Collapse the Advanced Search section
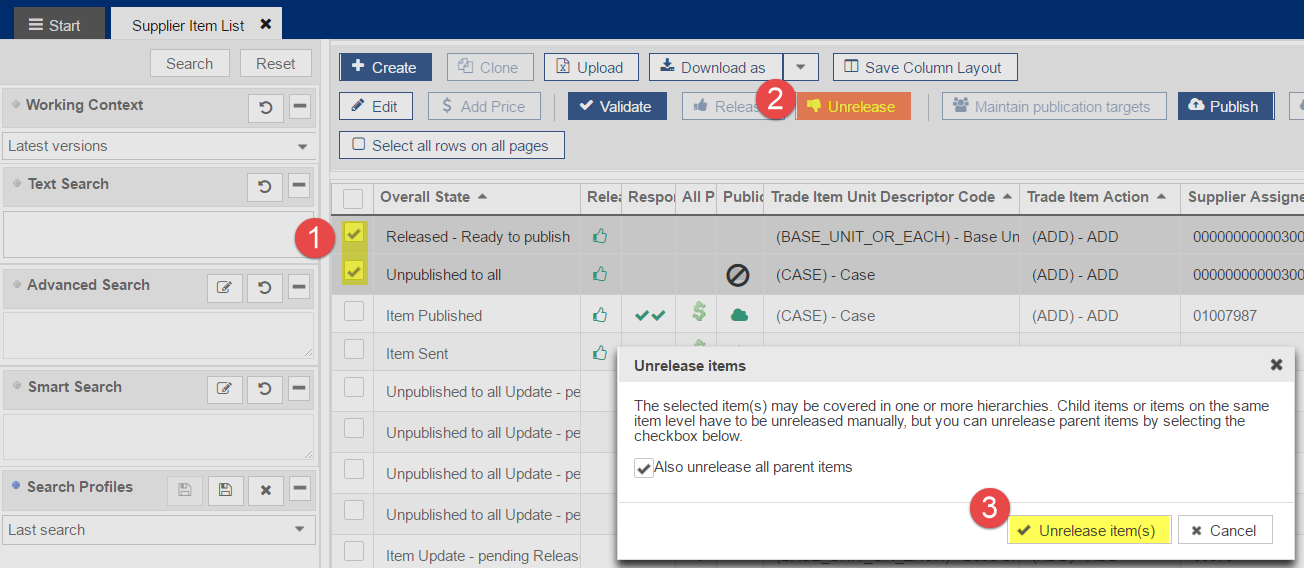The image size is (1304, 568). point(299,288)
